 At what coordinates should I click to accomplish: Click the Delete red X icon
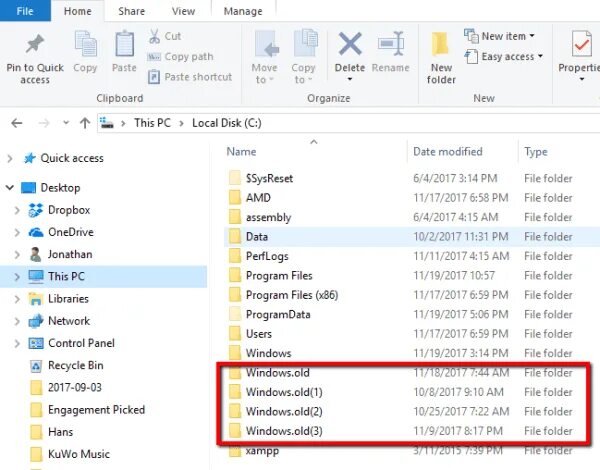coord(350,44)
